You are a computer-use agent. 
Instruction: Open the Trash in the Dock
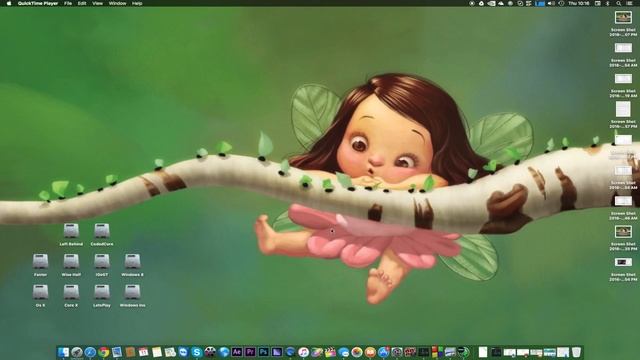(576, 352)
